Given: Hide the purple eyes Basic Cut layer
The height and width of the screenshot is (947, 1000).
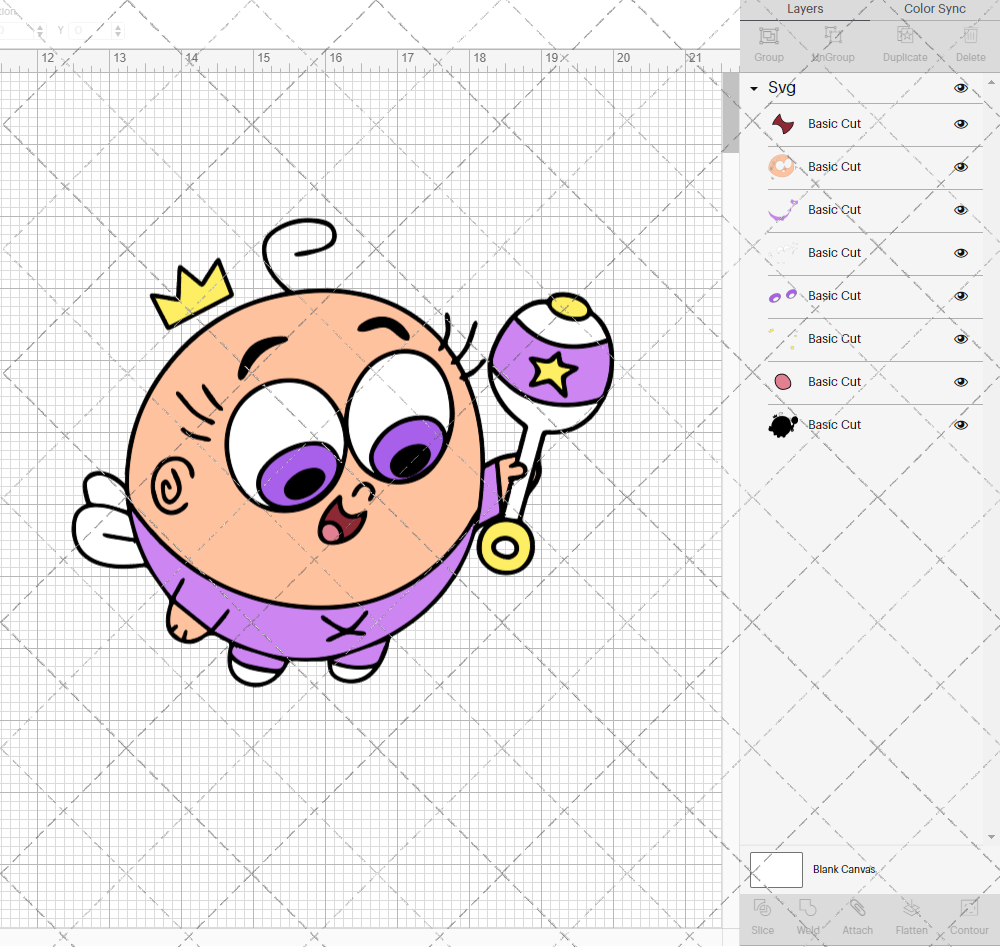Looking at the screenshot, I should 960,296.
